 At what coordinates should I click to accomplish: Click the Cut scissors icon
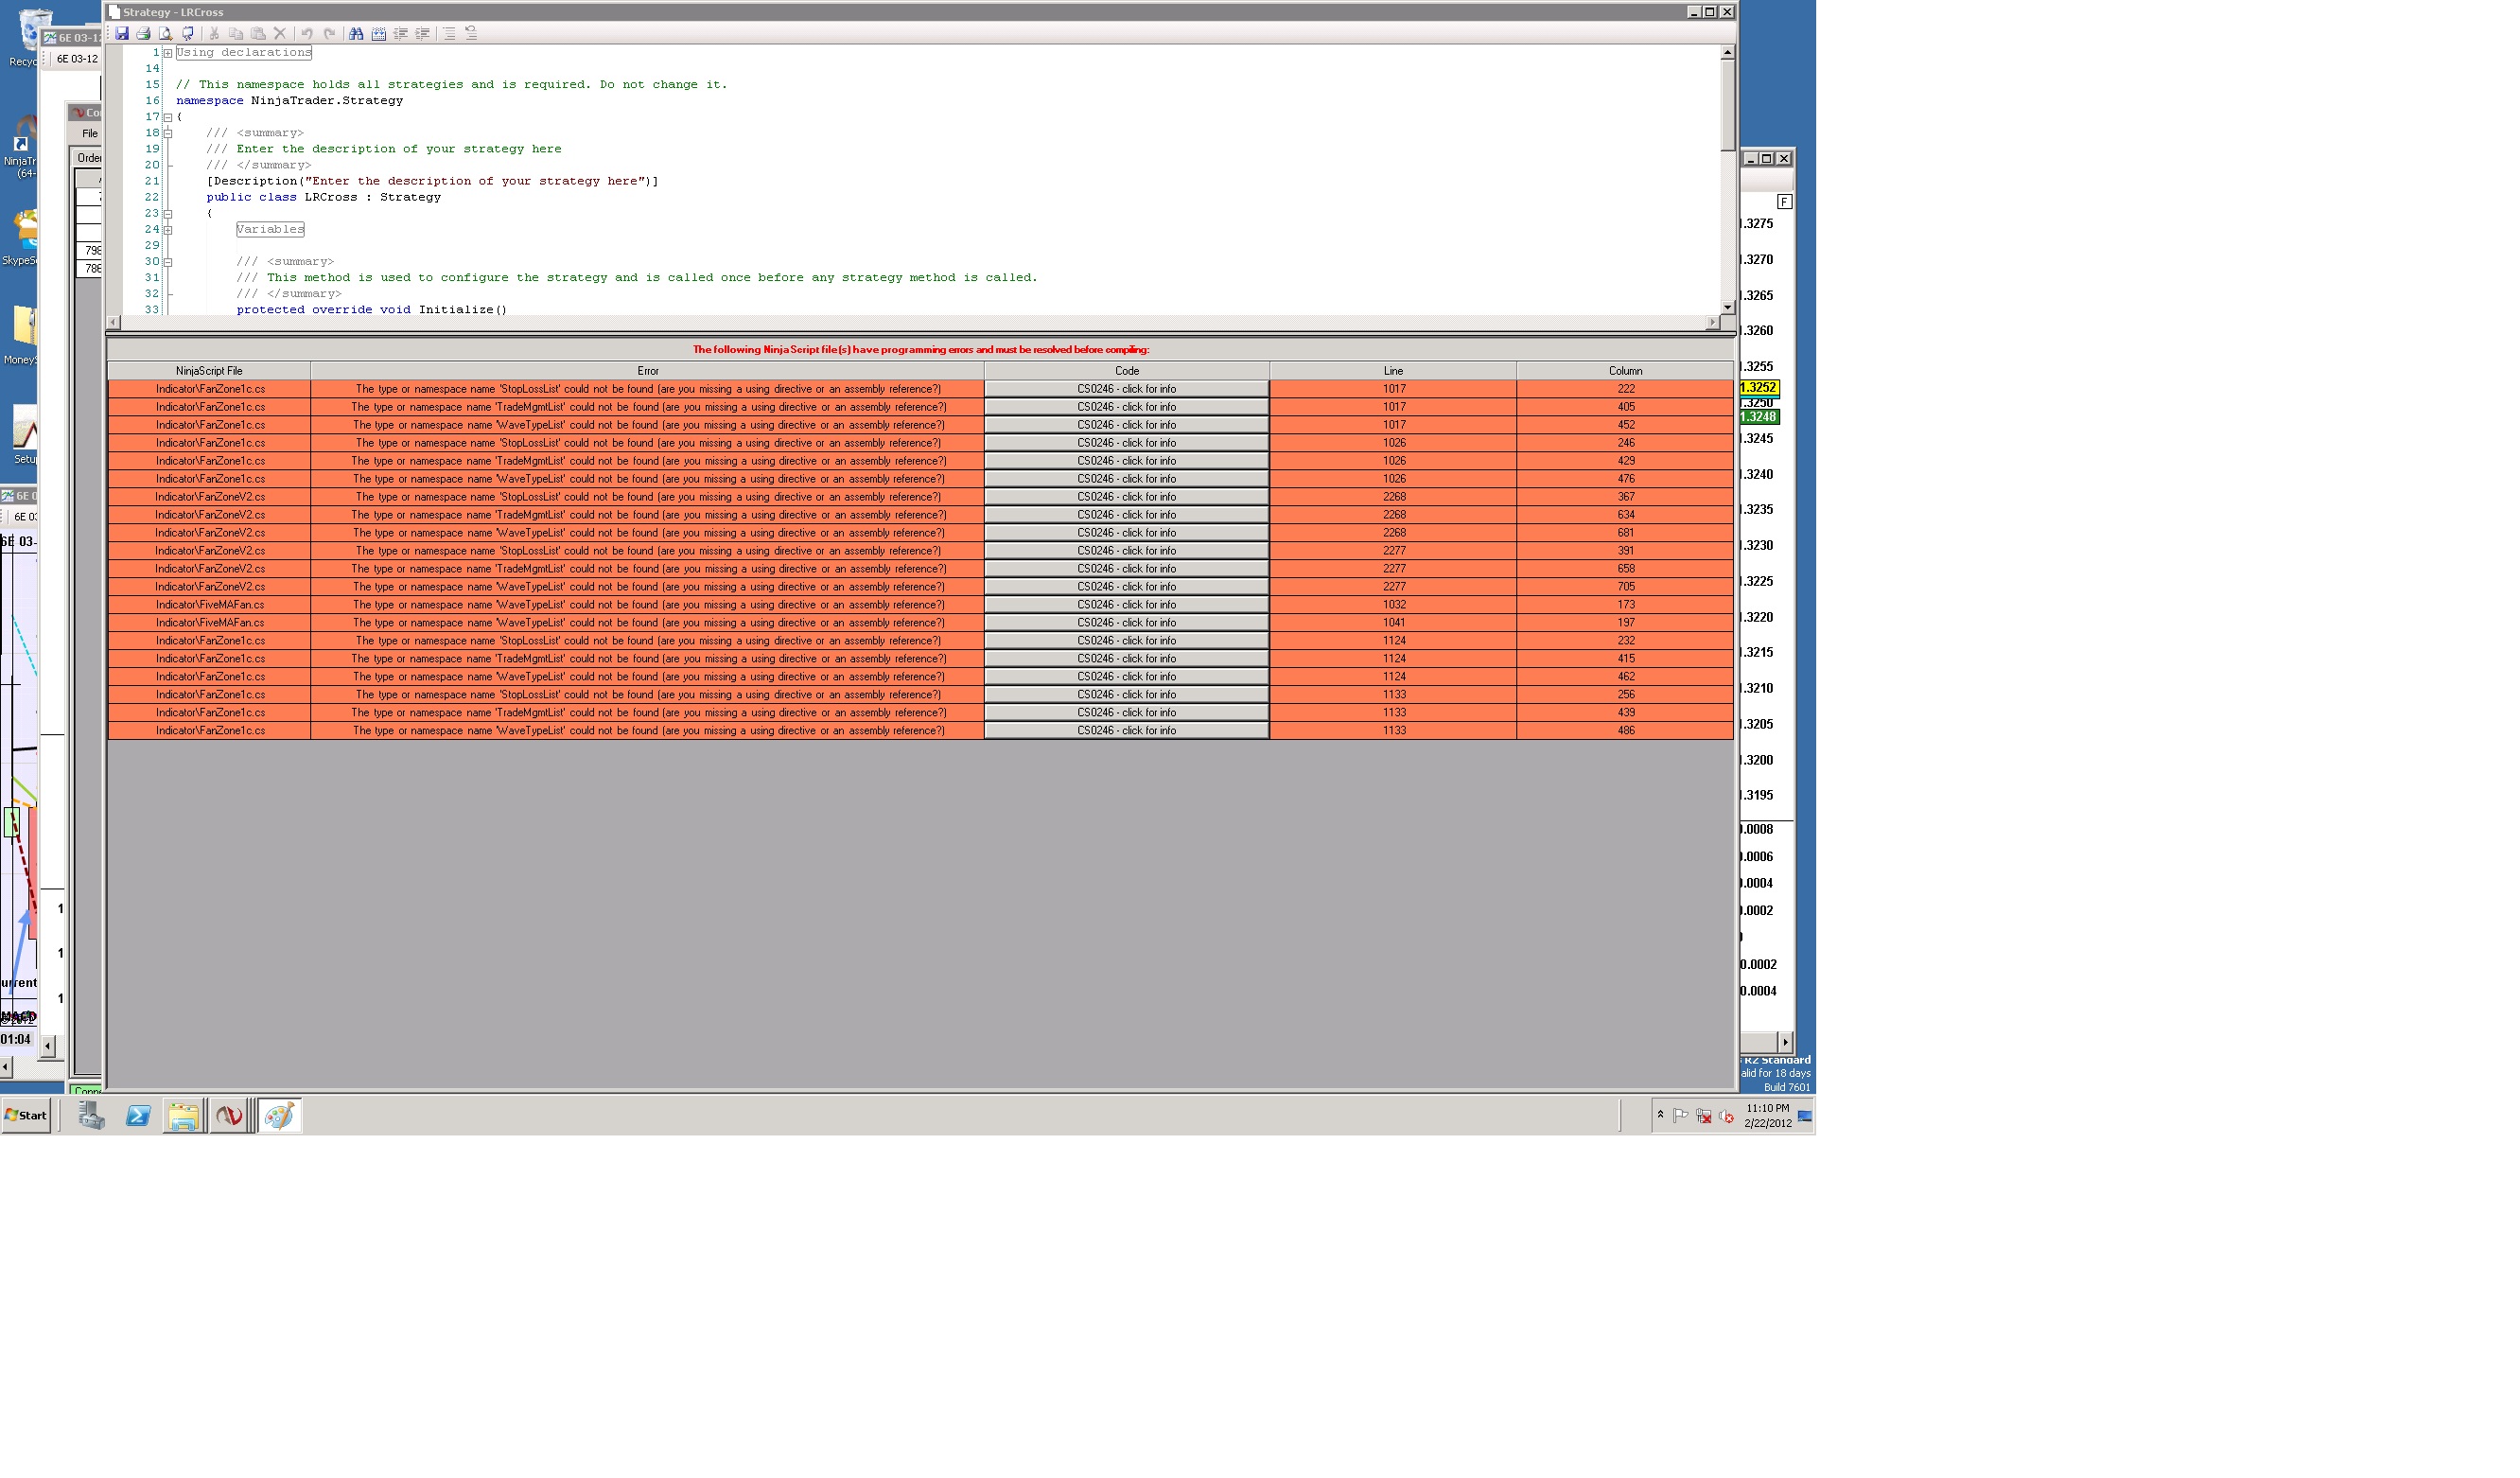214,33
